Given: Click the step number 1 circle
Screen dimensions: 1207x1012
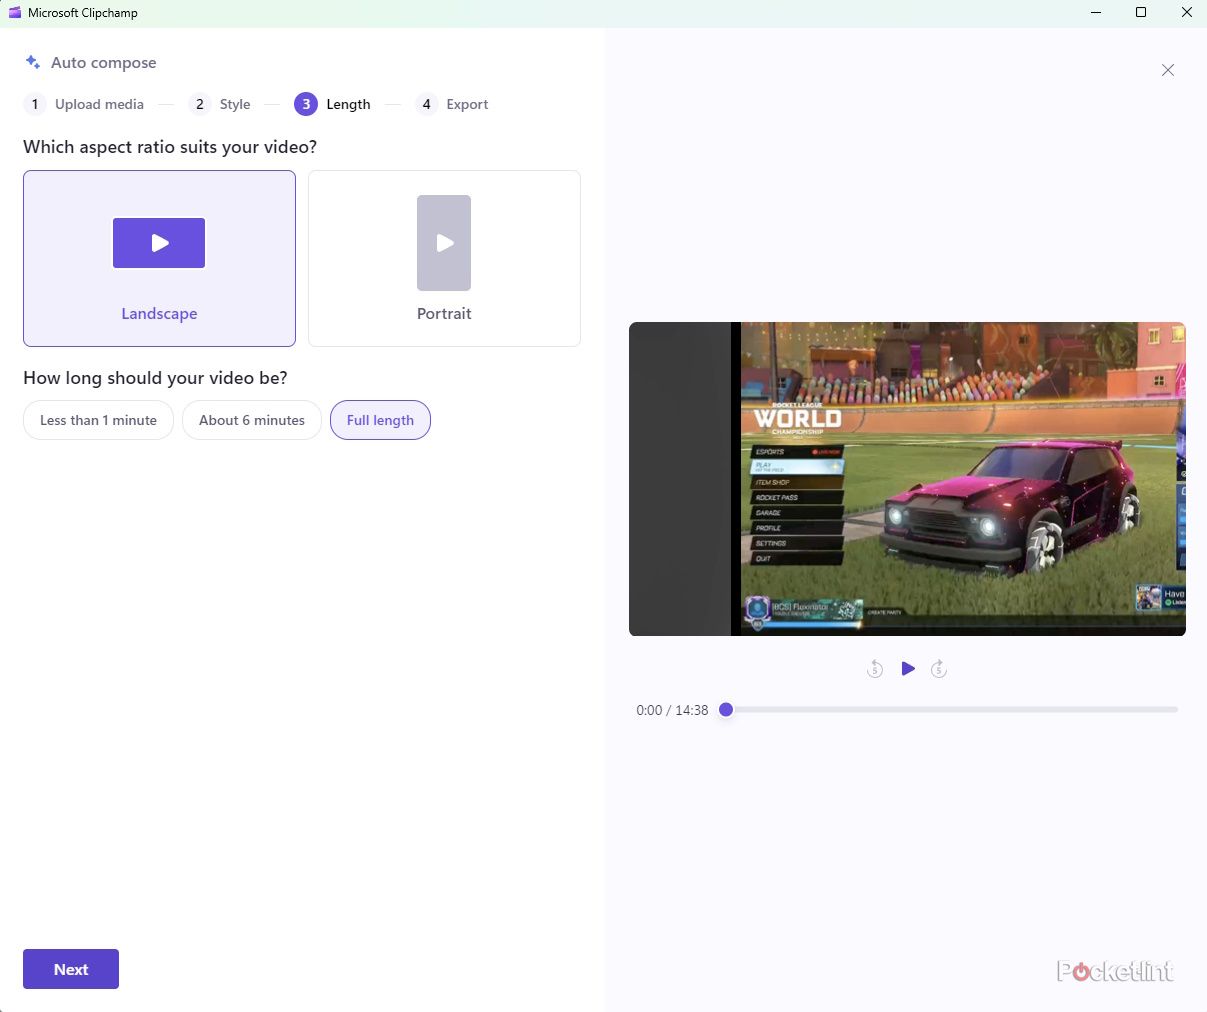Looking at the screenshot, I should pyautogui.click(x=35, y=104).
